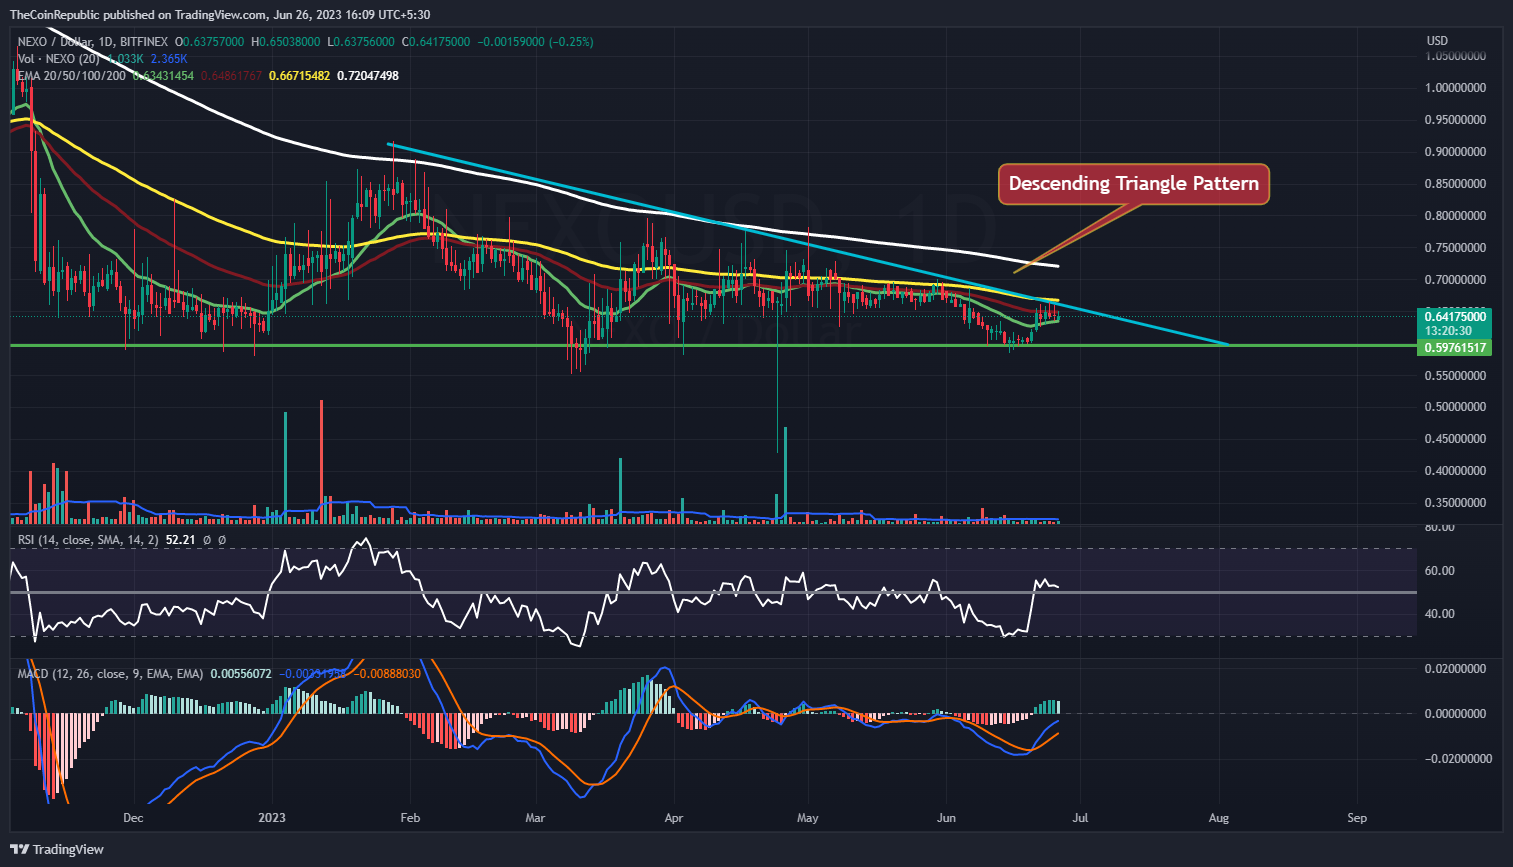The height and width of the screenshot is (867, 1513).
Task: Click the 'Descending Triangle Pattern' callout label
Action: pos(1133,184)
